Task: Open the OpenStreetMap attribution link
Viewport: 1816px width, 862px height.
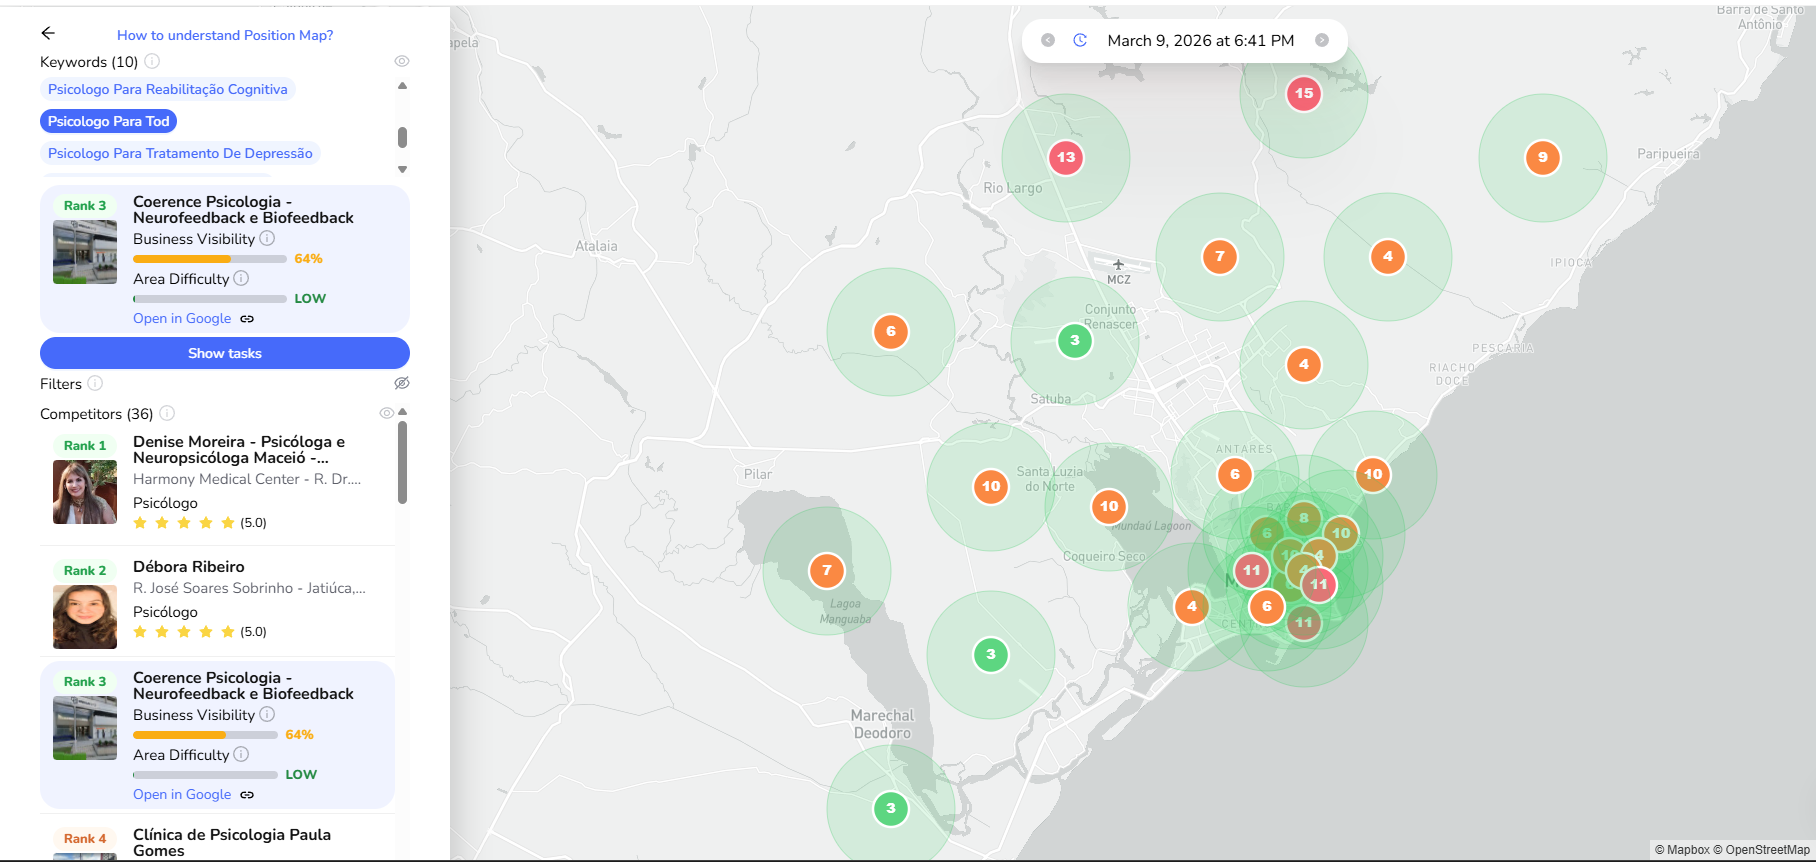Action: coord(1761,850)
